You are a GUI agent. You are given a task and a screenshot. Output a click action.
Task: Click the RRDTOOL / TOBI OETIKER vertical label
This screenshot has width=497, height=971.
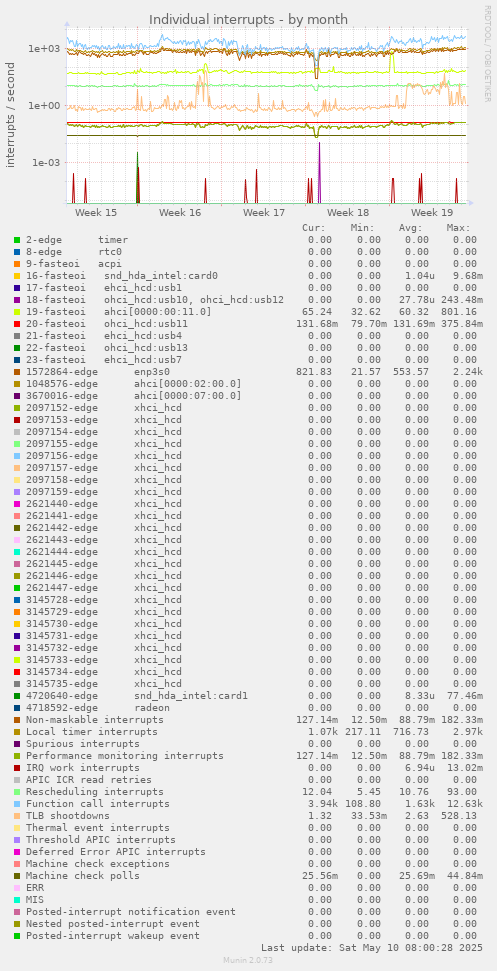click(488, 53)
